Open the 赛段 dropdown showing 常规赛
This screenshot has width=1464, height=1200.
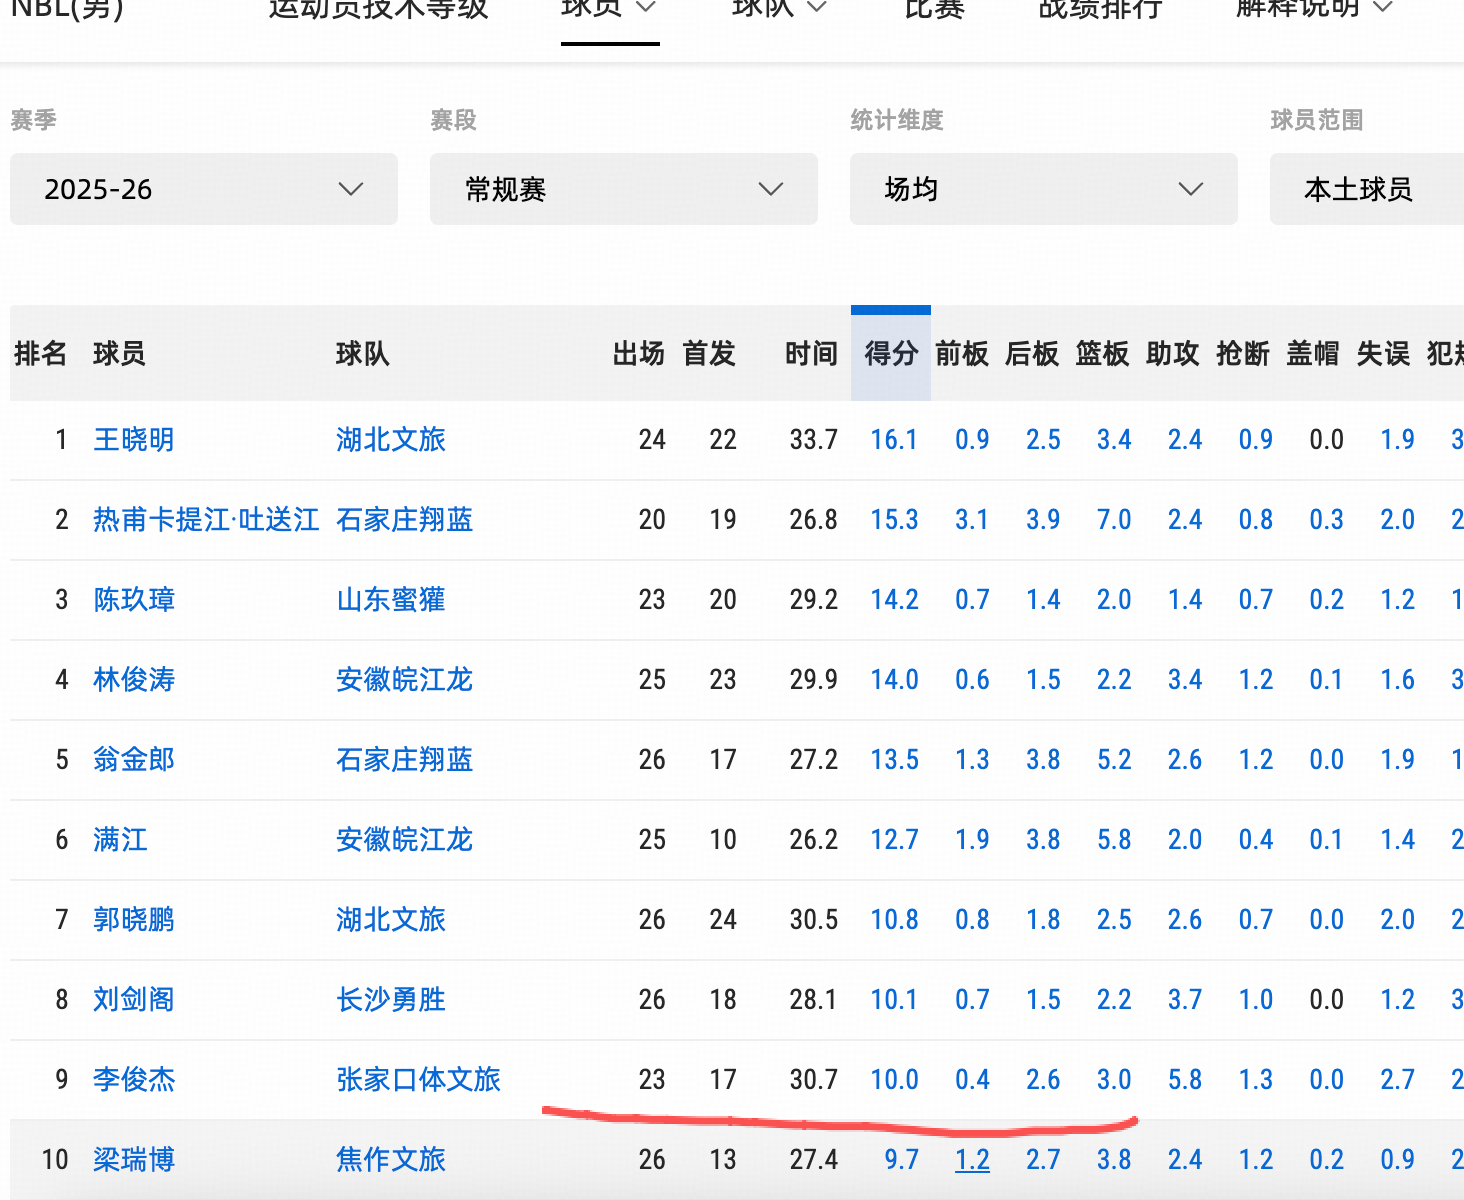pos(623,189)
